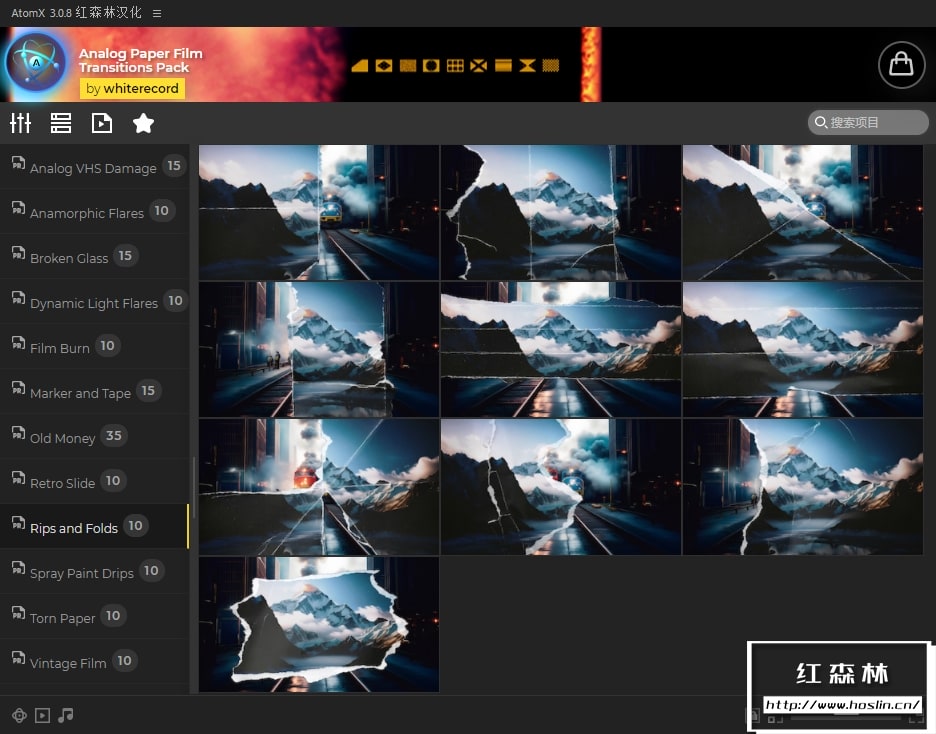Viewport: 936px width, 734px height.
Task: Select the red train thumbnail in third row
Action: click(x=319, y=486)
